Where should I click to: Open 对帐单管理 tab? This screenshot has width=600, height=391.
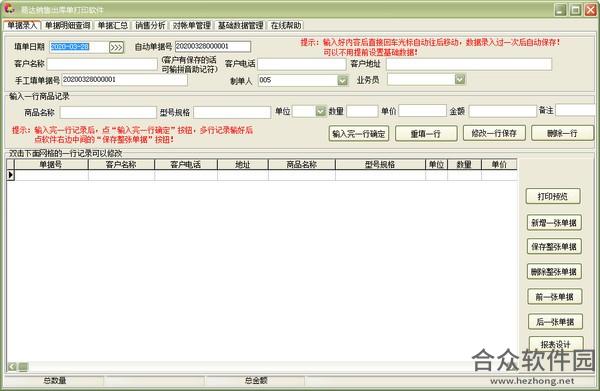point(191,26)
